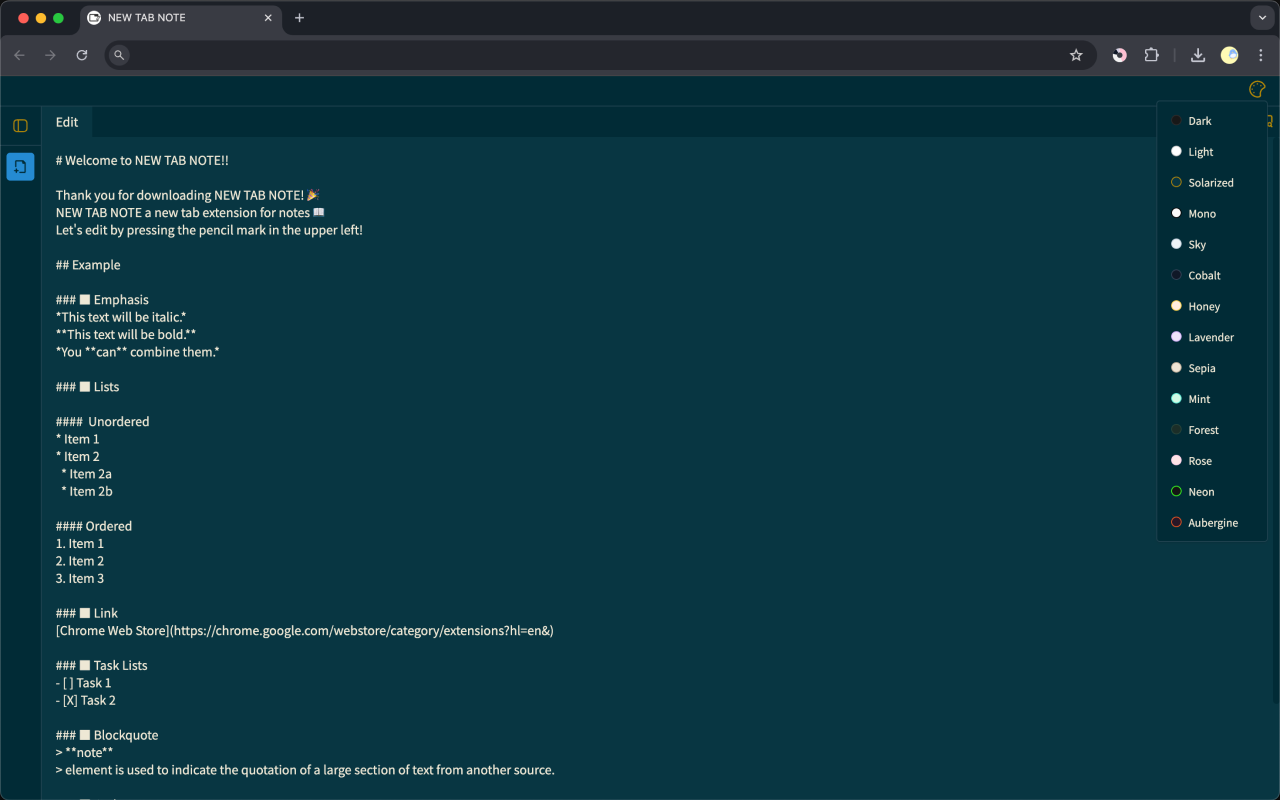Click the '**This text will be bold.**' line
This screenshot has width=1280, height=800.
[126, 335]
